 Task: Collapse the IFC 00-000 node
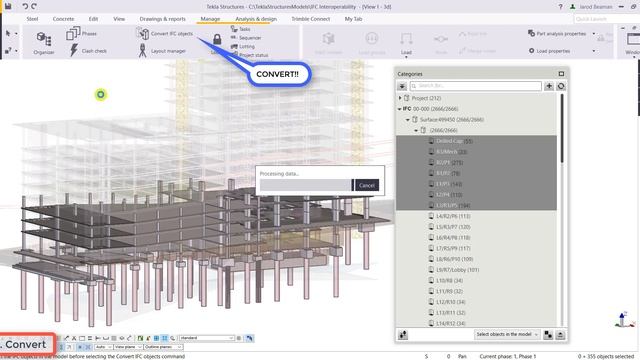pyautogui.click(x=400, y=109)
